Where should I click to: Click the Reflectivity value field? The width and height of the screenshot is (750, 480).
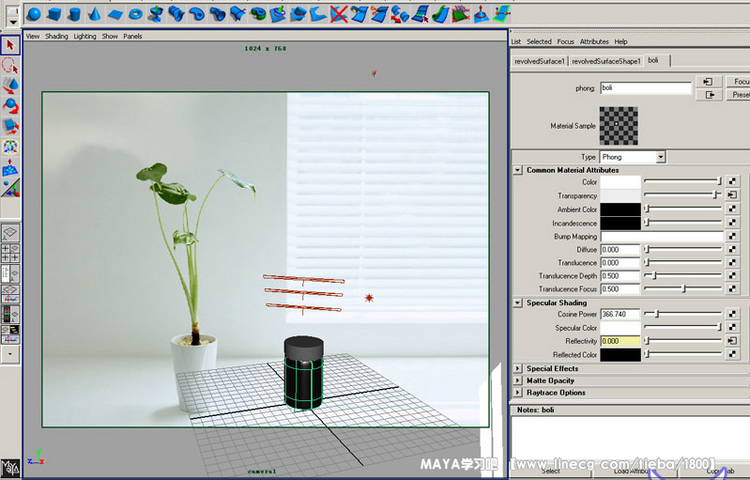coord(620,341)
